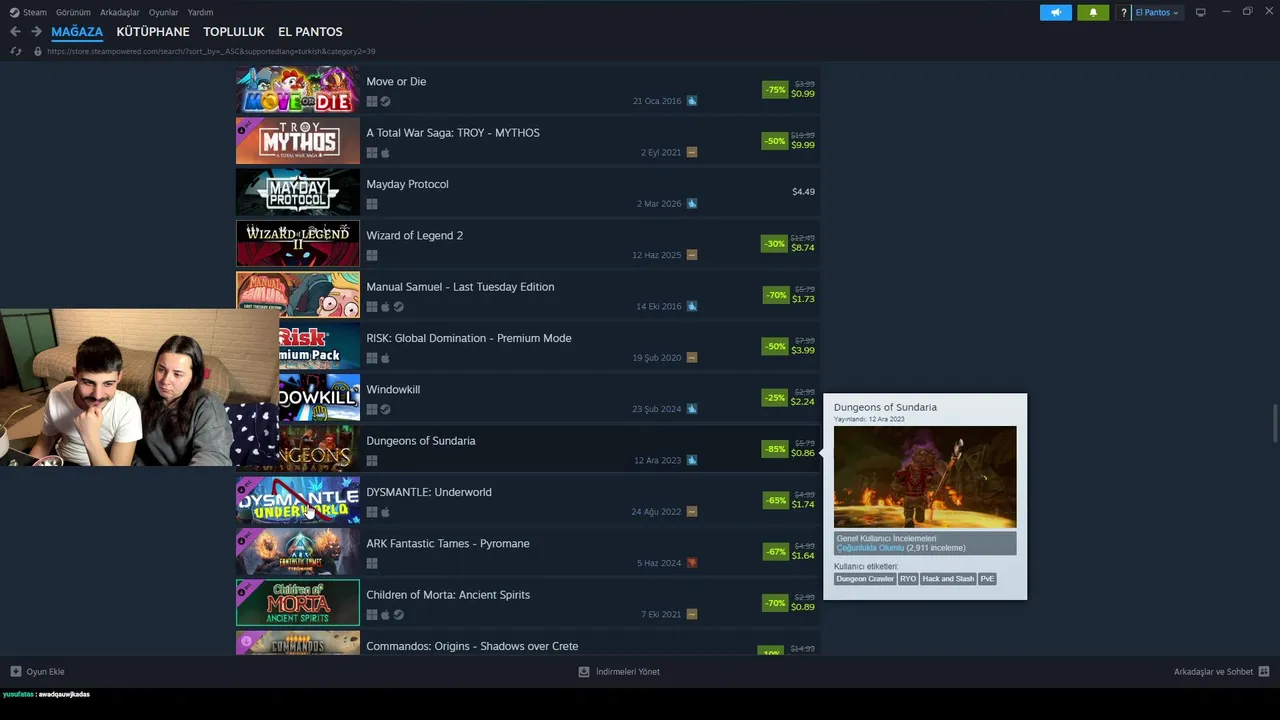Grab the page's vertical scrollbar thumb
Image resolution: width=1280 pixels, height=720 pixels.
[x=1274, y=423]
